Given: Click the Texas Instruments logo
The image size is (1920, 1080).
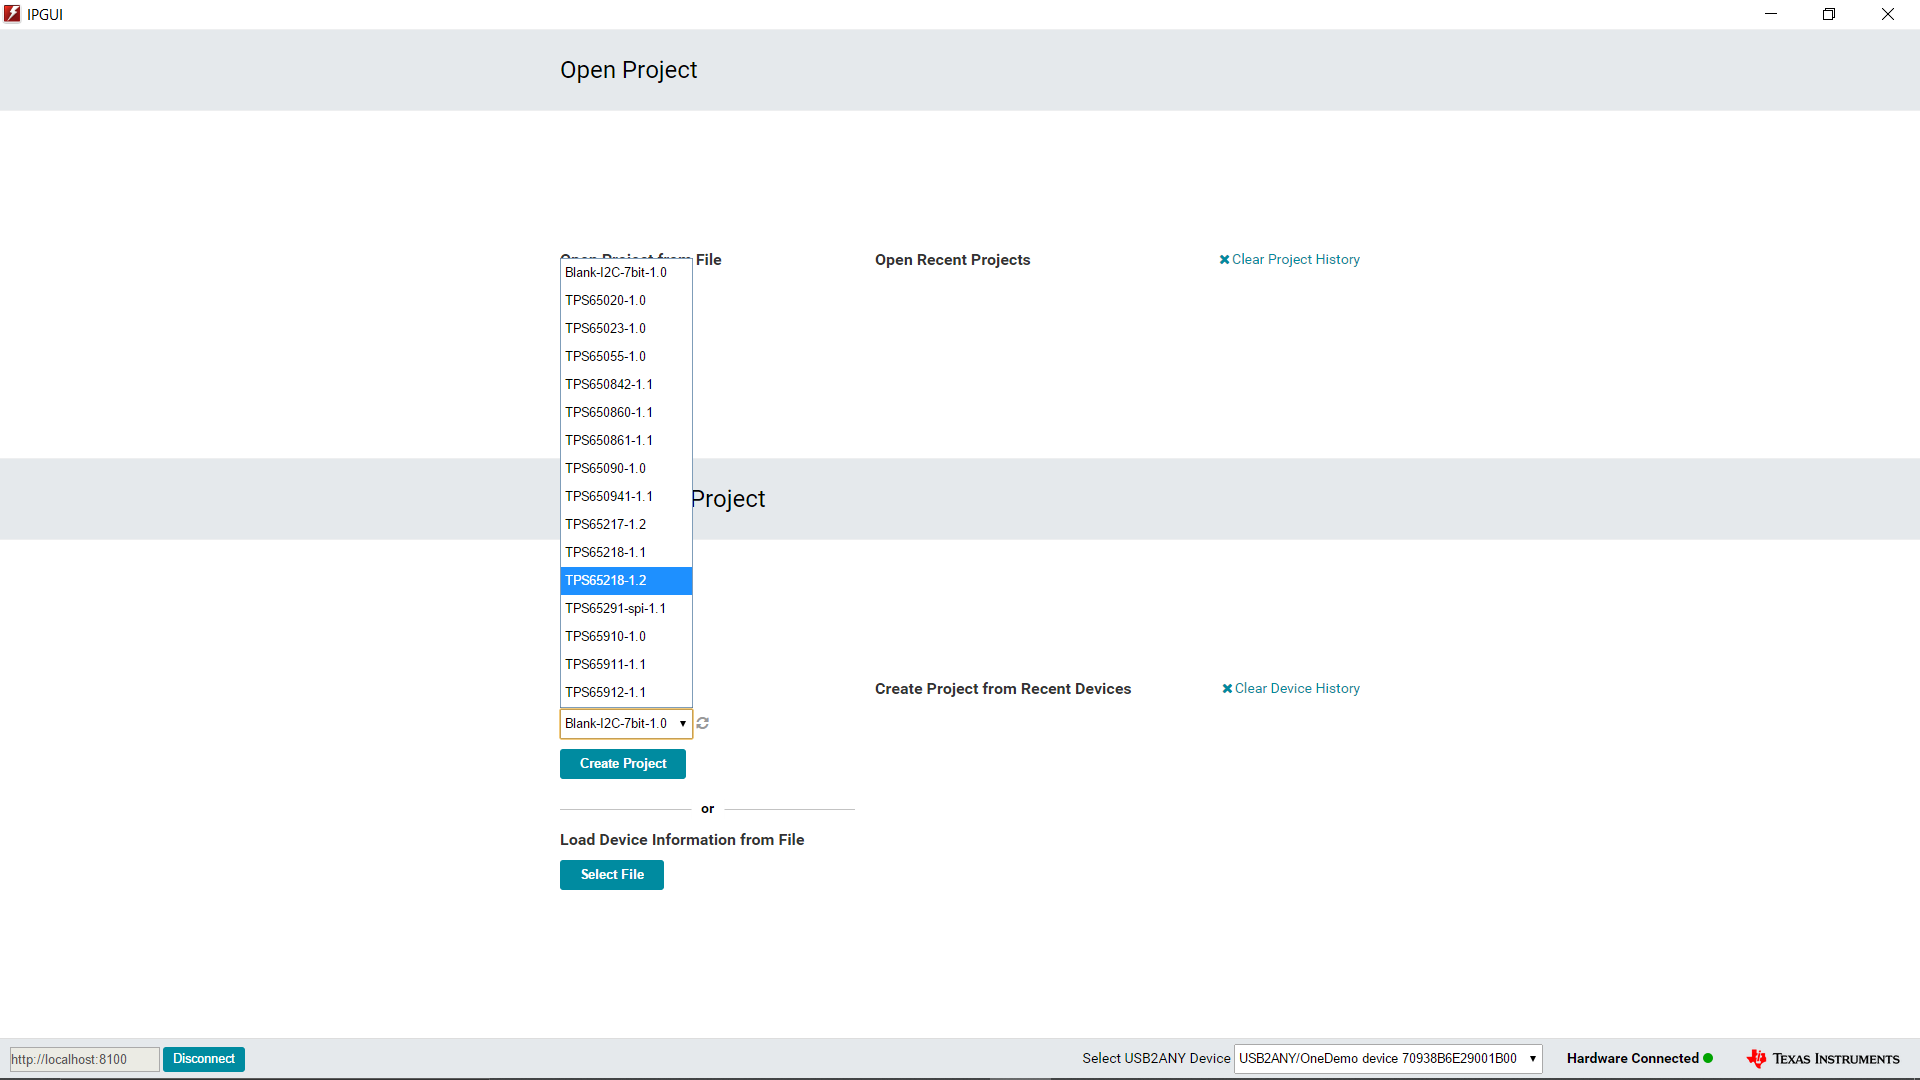Looking at the screenshot, I should 1823,1058.
